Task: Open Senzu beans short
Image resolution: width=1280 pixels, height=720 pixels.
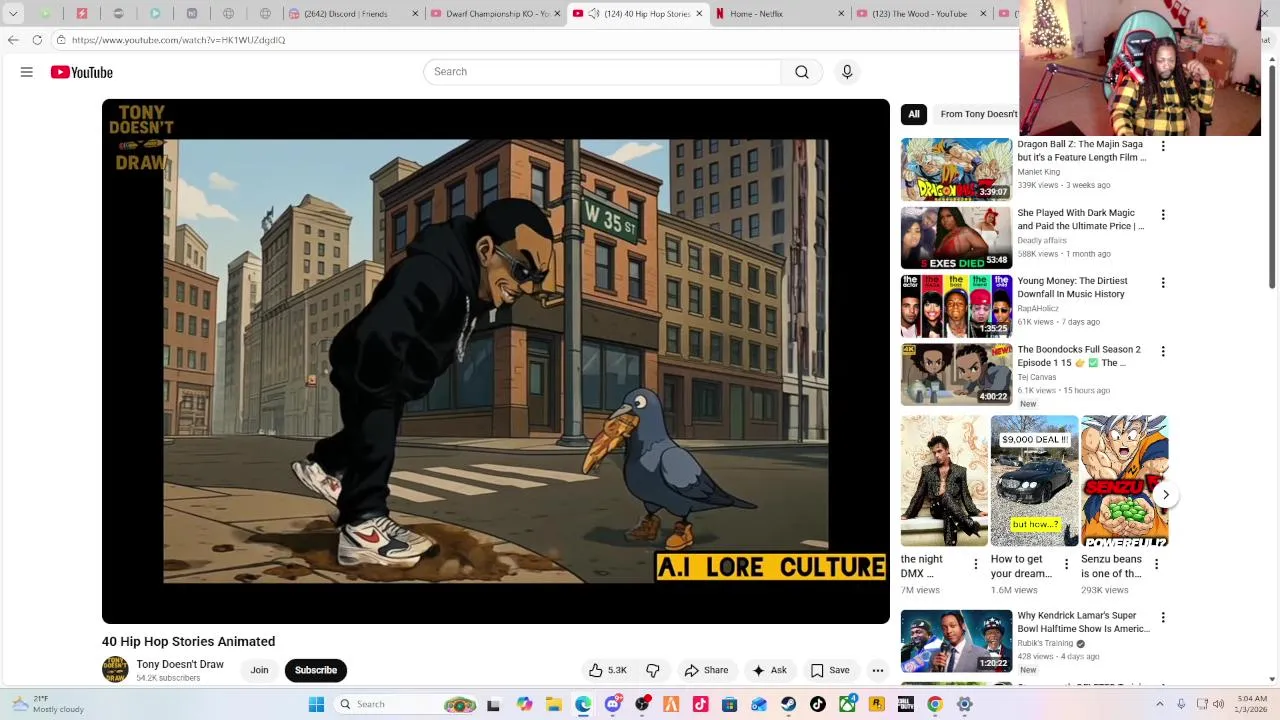Action: pyautogui.click(x=1124, y=481)
